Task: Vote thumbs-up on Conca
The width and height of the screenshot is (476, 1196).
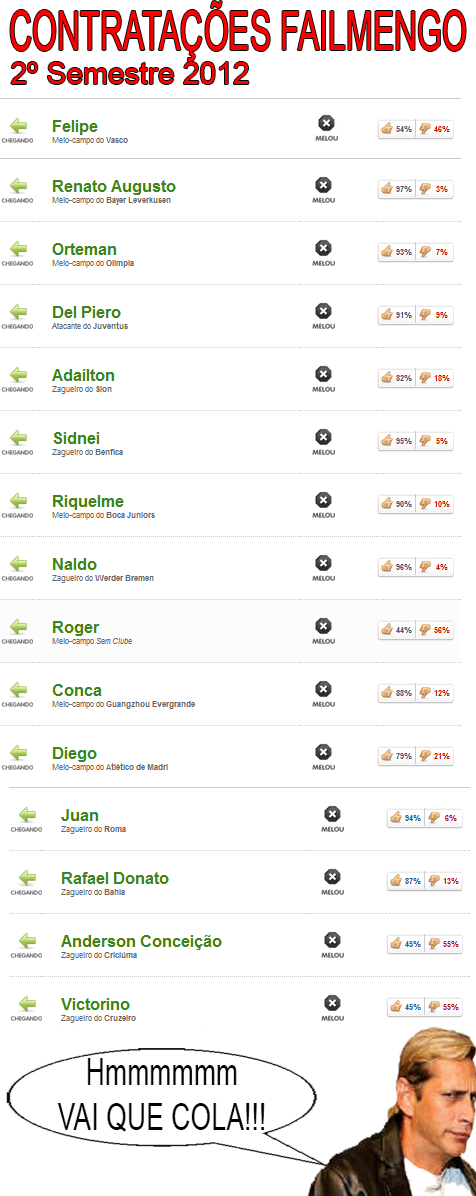Action: pyautogui.click(x=387, y=693)
